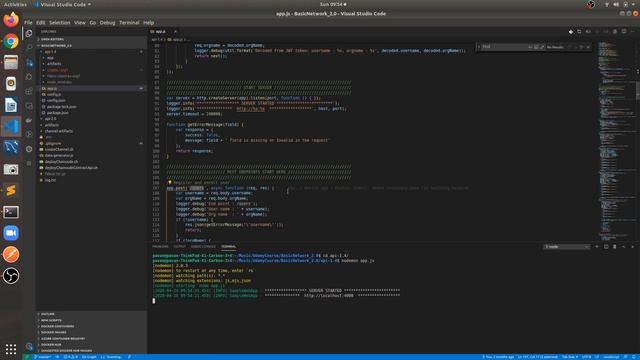The width and height of the screenshot is (640, 360).
Task: Open the View menu
Action: pos(80,23)
